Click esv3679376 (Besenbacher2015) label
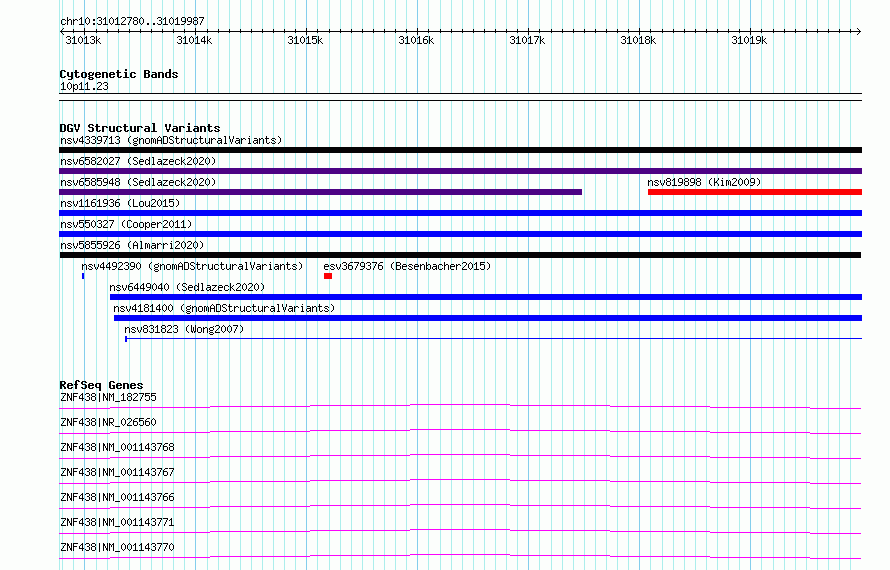 pyautogui.click(x=407, y=266)
